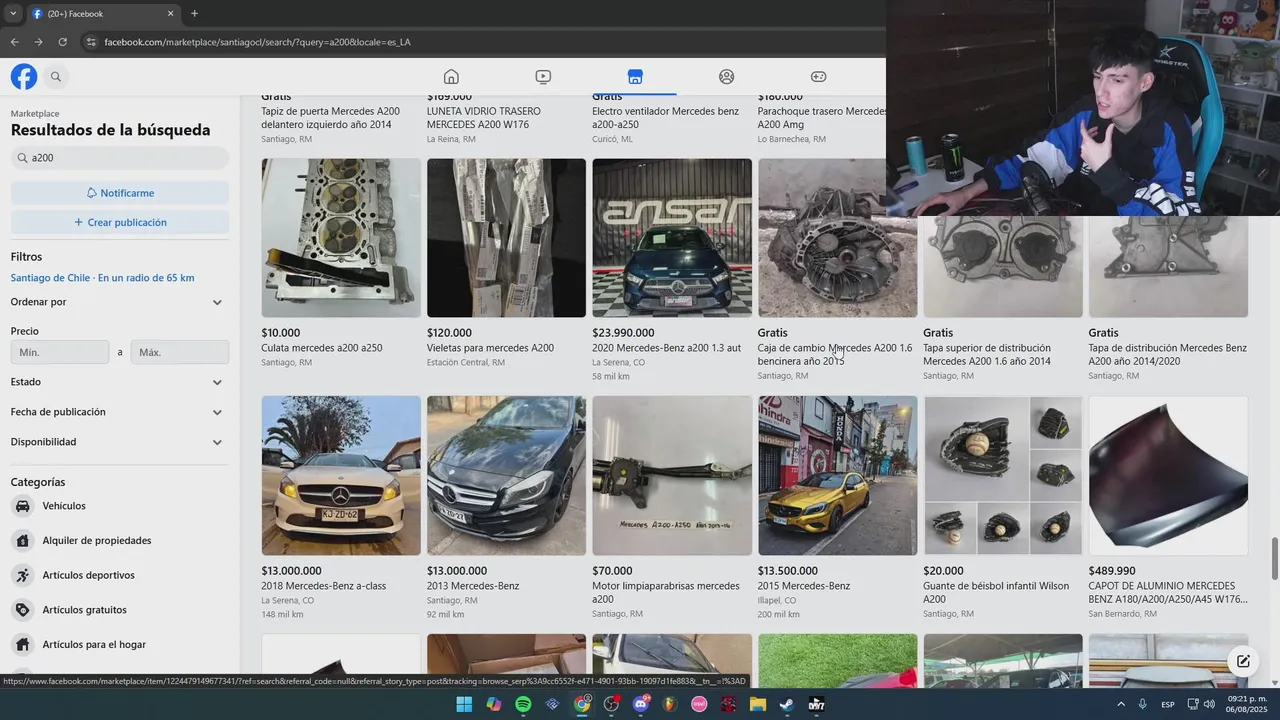This screenshot has height=720, width=1280.
Task: Close the Facebook browser tab
Action: (x=170, y=14)
